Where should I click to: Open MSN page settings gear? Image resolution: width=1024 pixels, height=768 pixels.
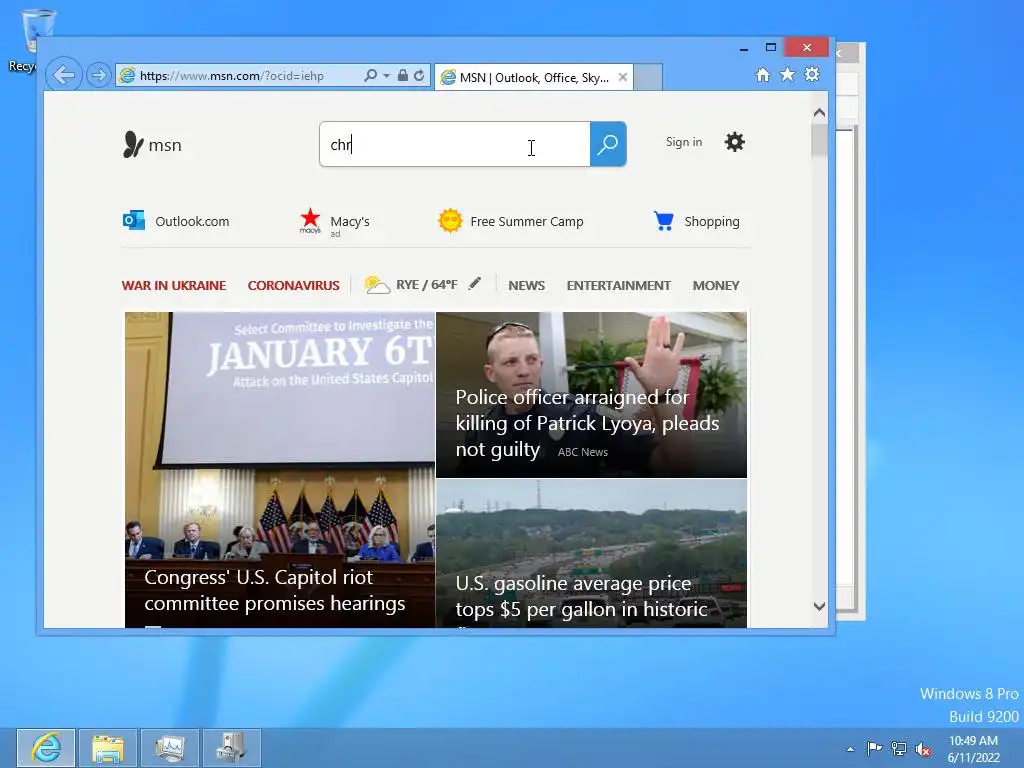coord(735,142)
